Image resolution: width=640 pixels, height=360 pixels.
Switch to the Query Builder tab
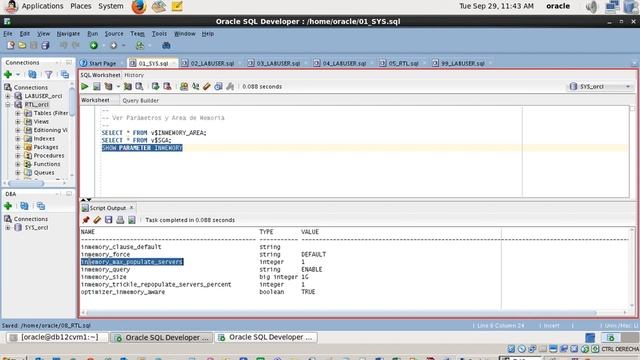(140, 100)
